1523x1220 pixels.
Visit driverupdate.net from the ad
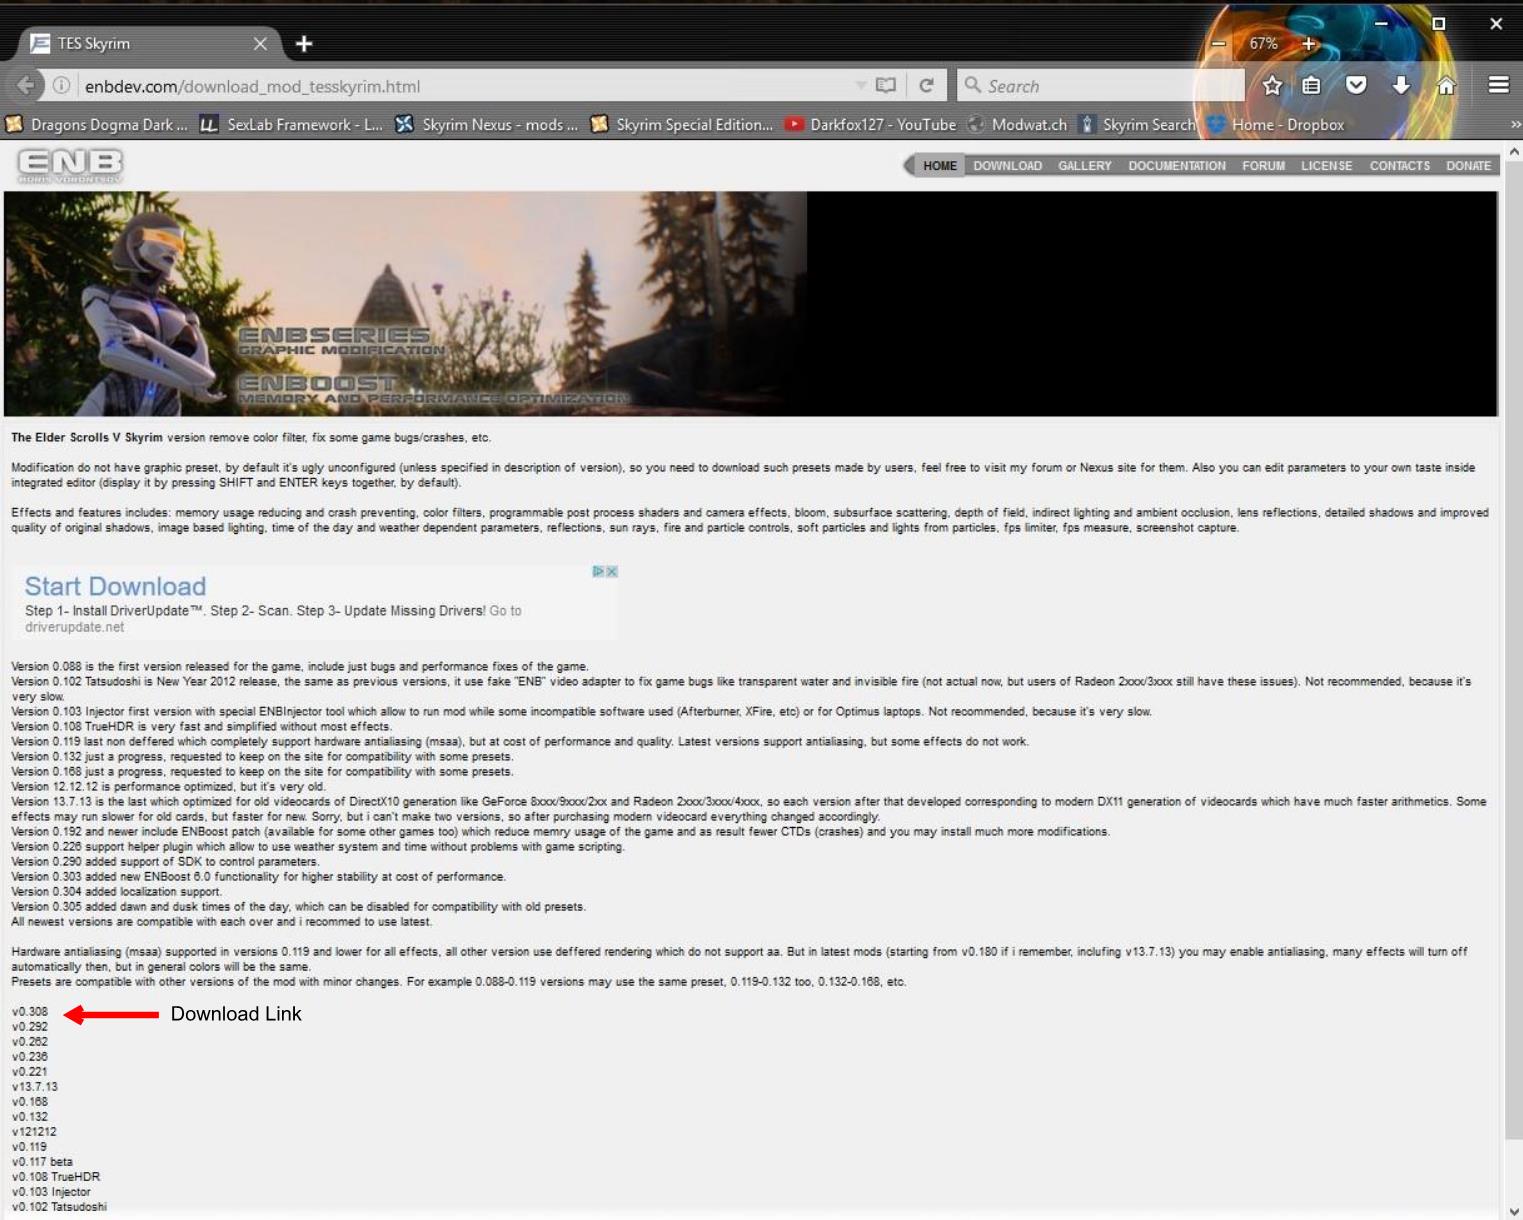75,628
